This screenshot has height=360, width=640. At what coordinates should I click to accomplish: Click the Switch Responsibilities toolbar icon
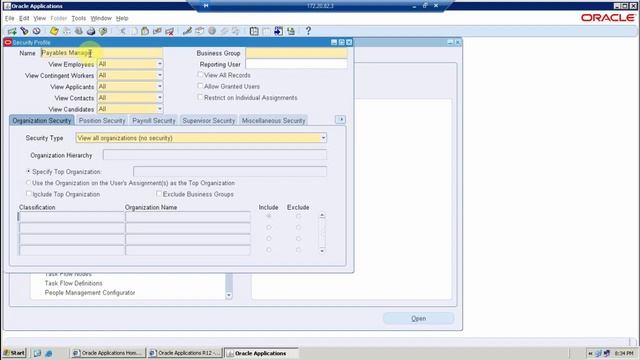pos(78,31)
